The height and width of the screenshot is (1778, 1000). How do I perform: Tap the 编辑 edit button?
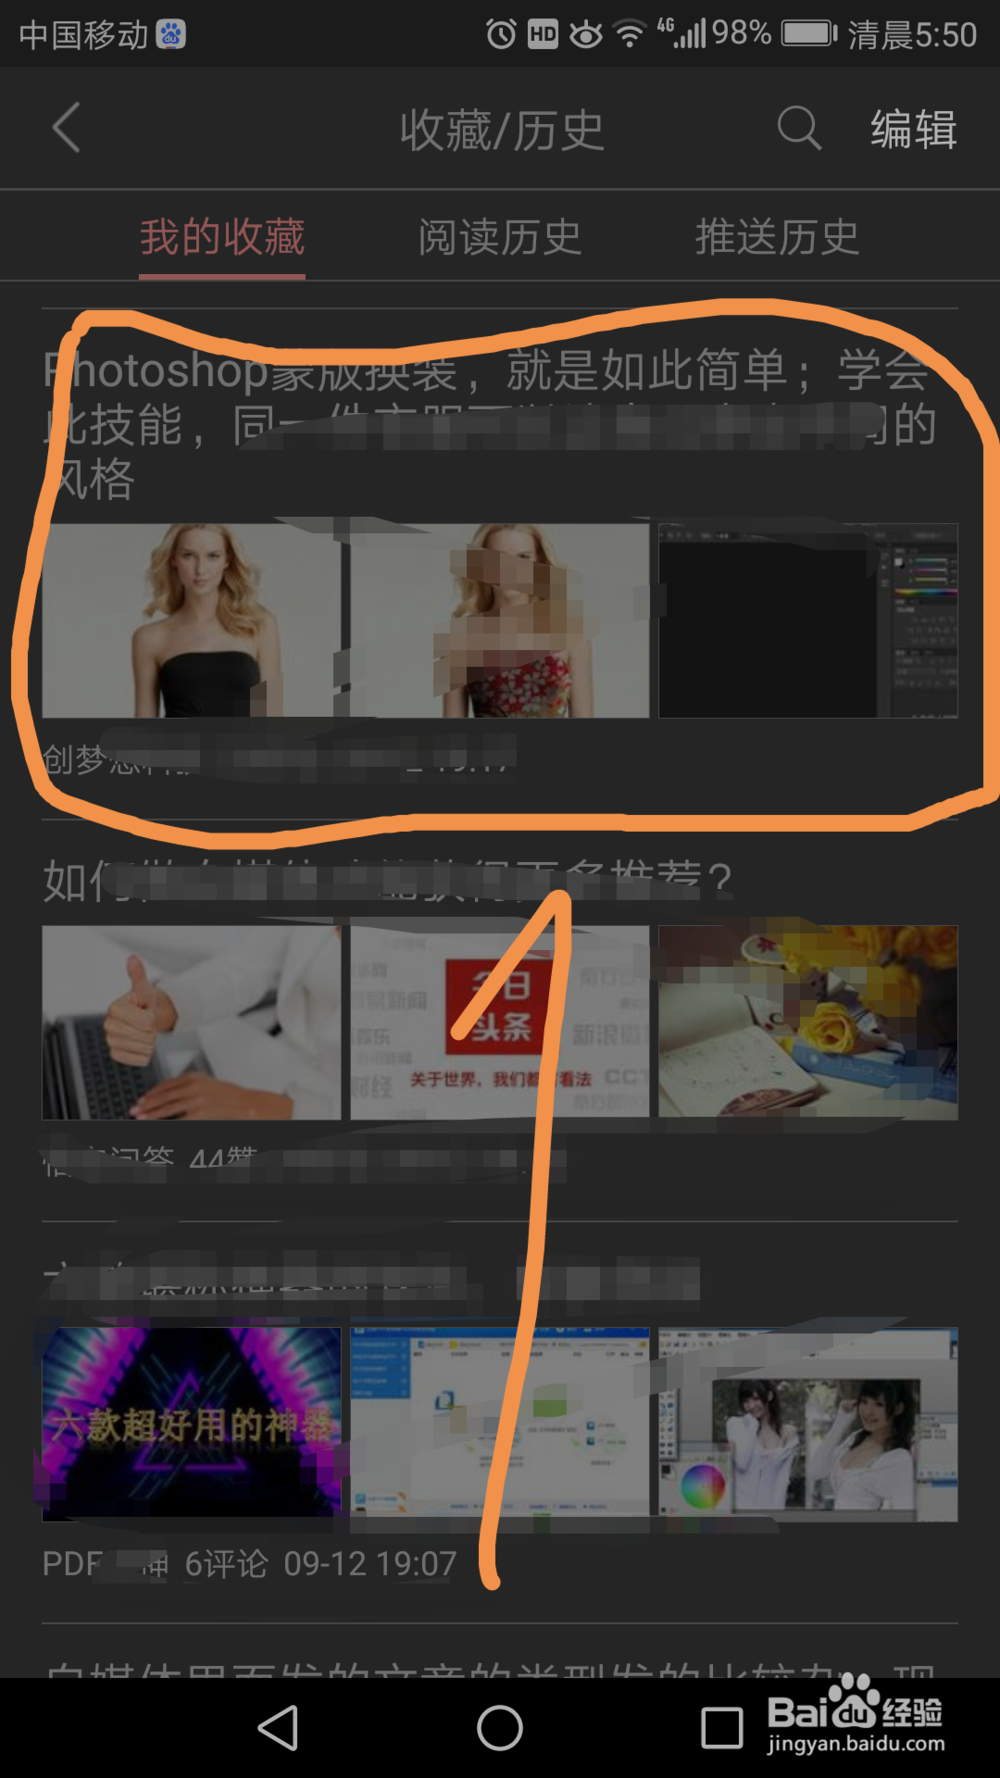tap(913, 129)
